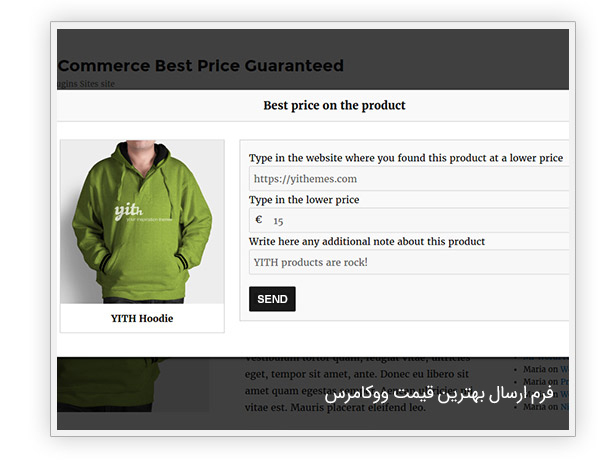Click the hood of the green hoodie
This screenshot has width=600, height=471.
(142, 160)
